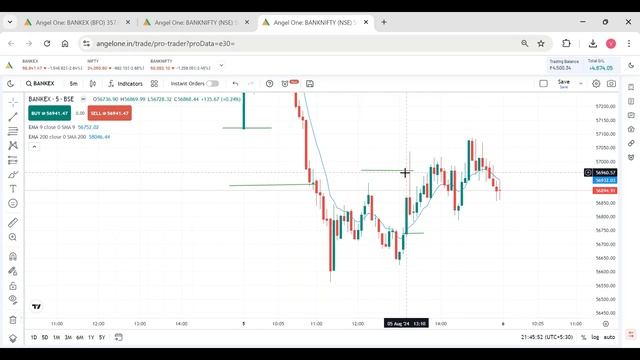Open the BANKNIFTY ticker in header
This screenshot has height=360, width=640.
pos(180,65)
